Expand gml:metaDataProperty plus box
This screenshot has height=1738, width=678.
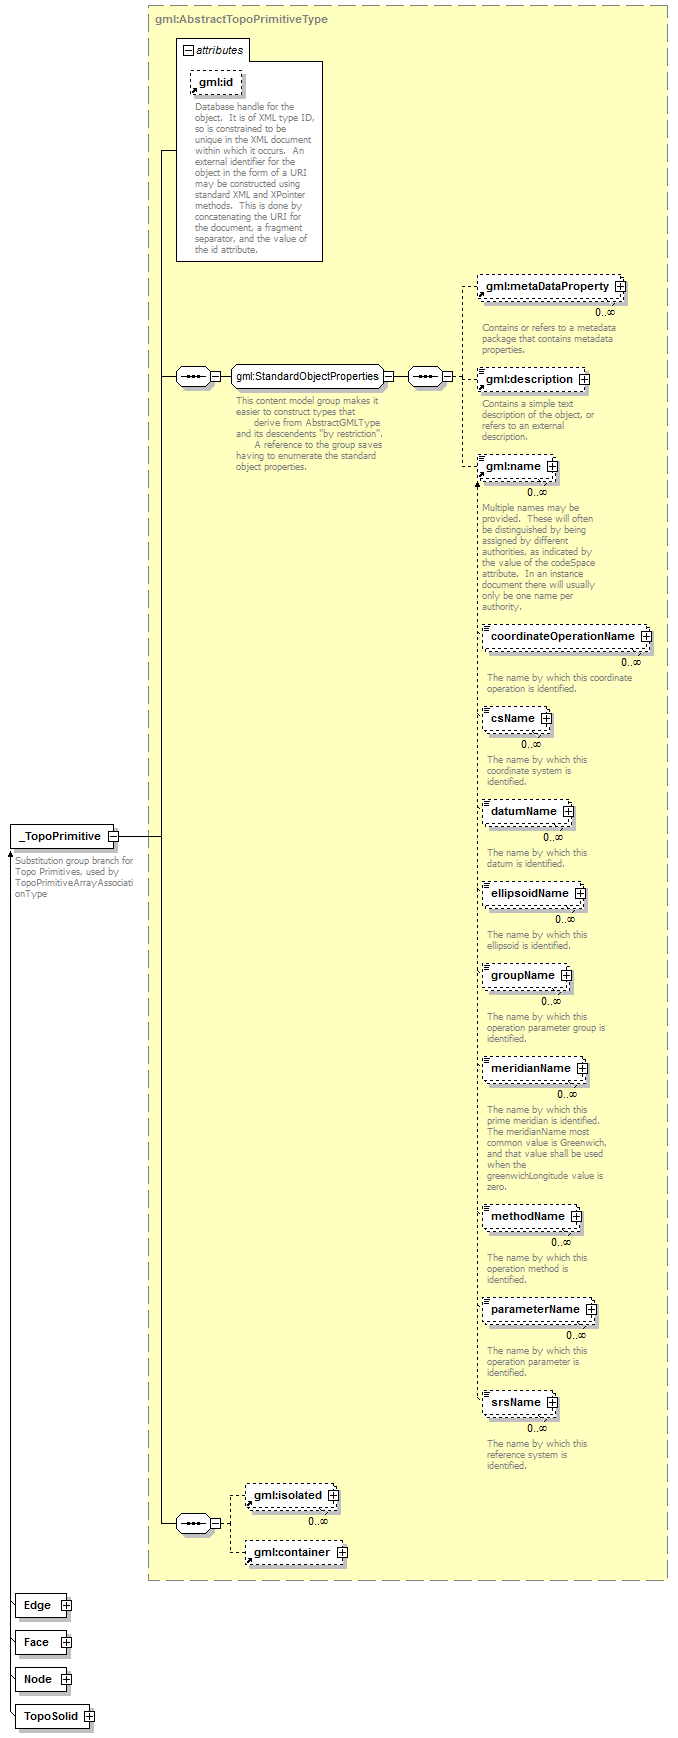point(620,287)
